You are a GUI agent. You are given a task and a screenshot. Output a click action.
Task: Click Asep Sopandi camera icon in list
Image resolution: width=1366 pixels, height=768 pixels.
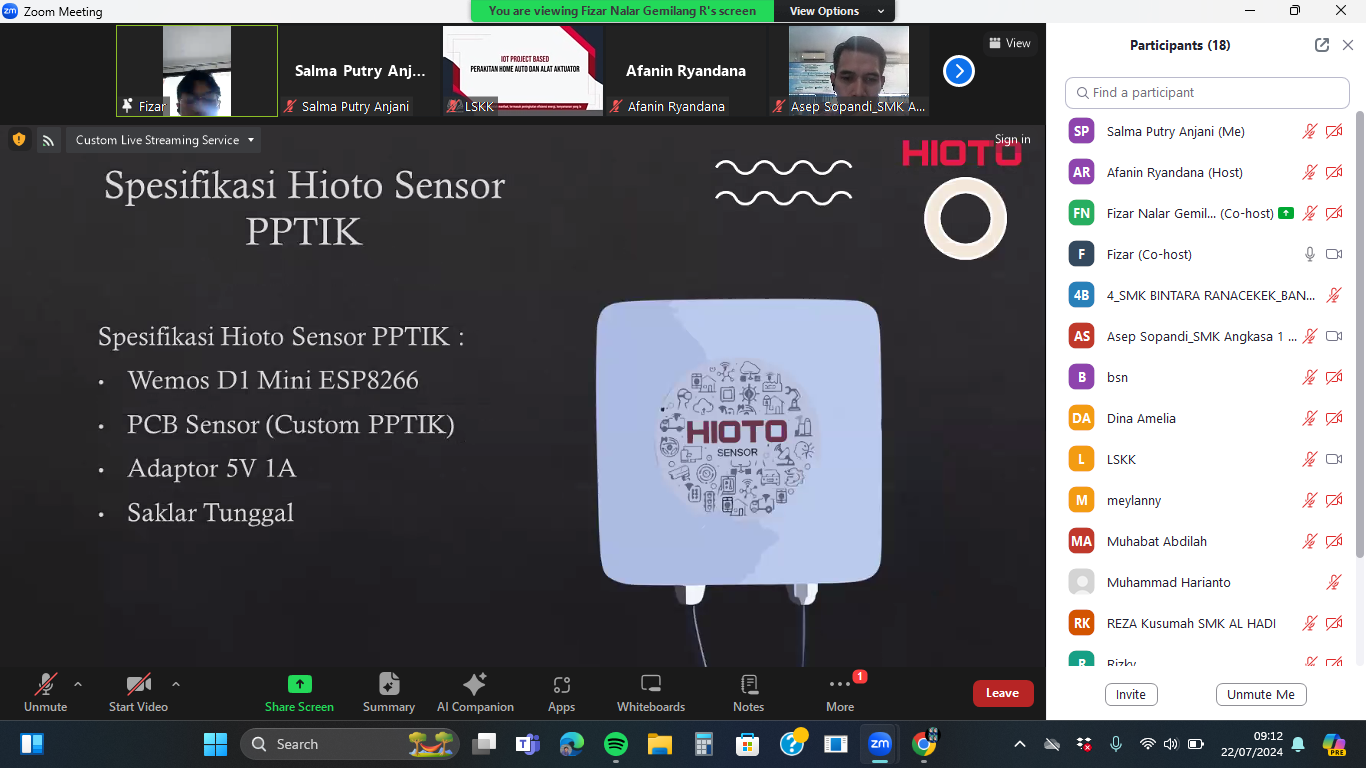(x=1334, y=336)
